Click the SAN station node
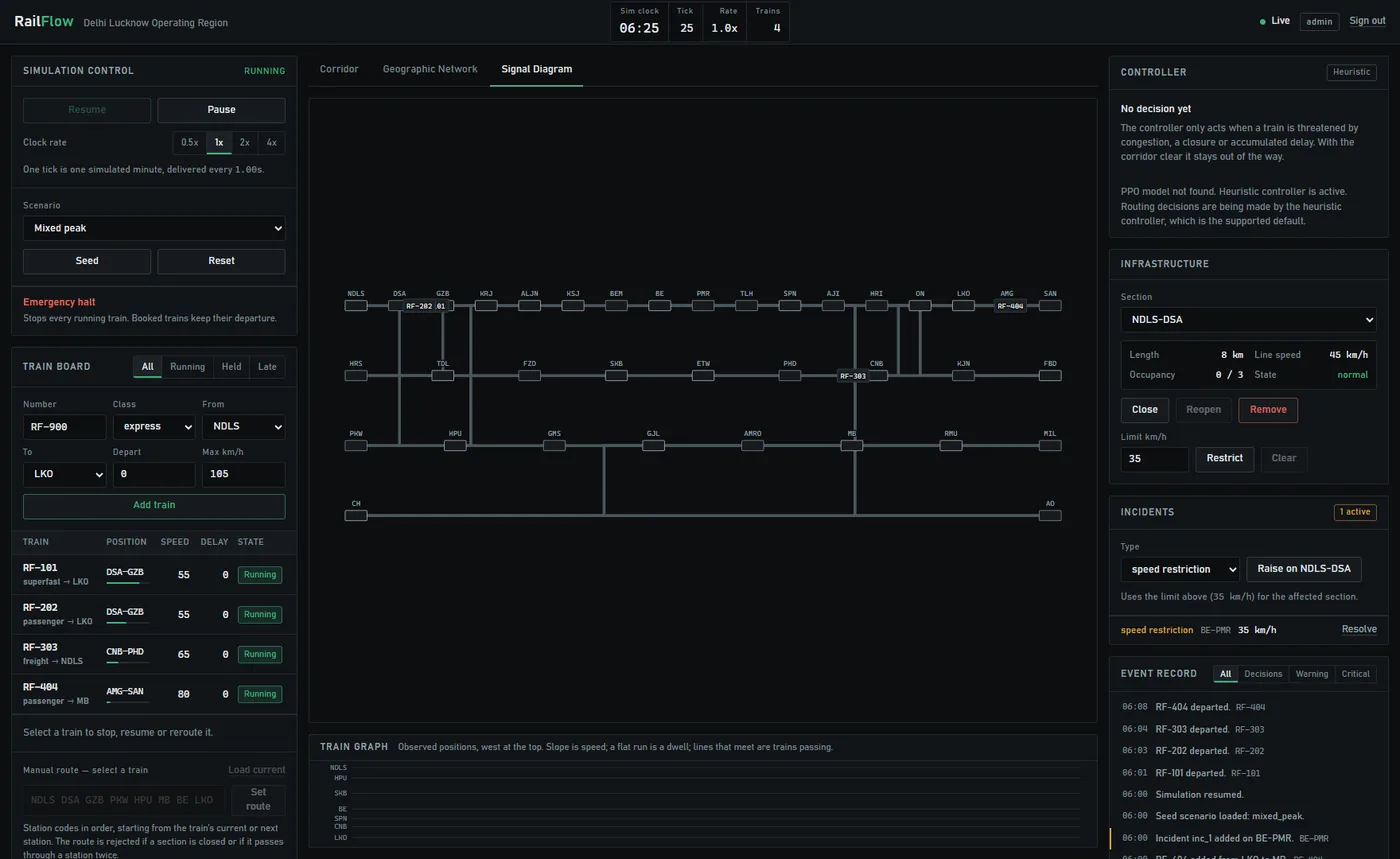This screenshot has height=859, width=1400. click(1050, 306)
